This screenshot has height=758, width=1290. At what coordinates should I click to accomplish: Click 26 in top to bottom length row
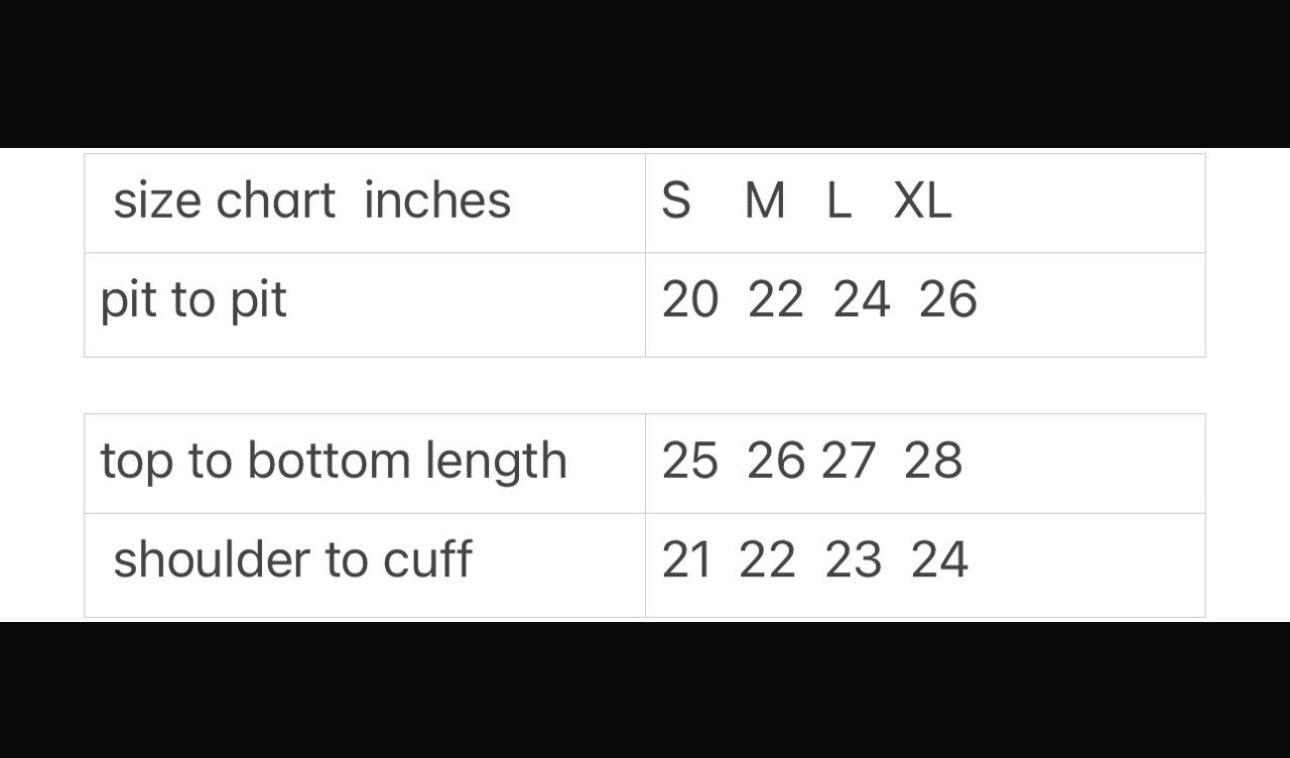coord(776,461)
